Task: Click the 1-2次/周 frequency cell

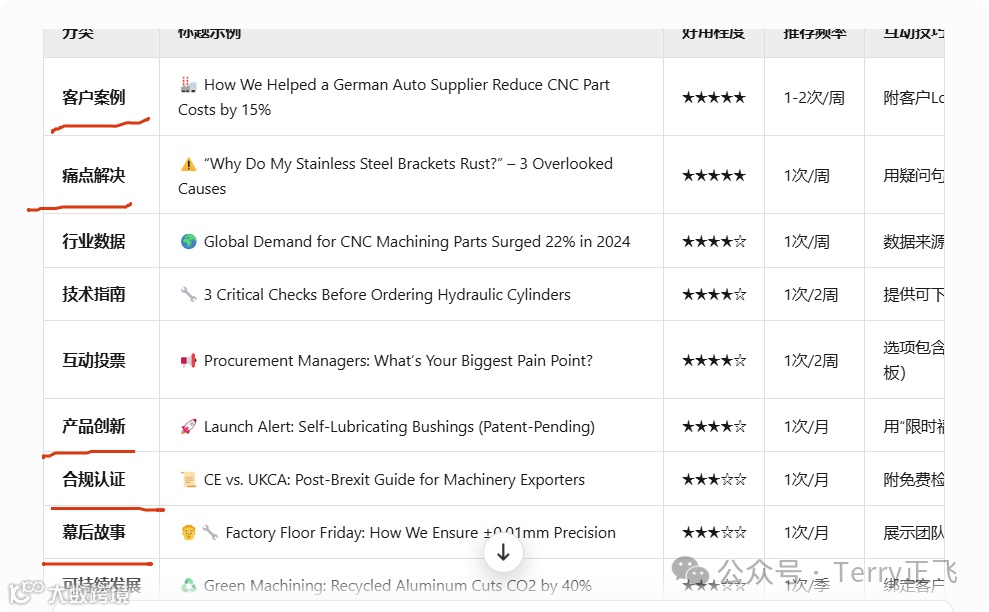Action: pos(814,97)
